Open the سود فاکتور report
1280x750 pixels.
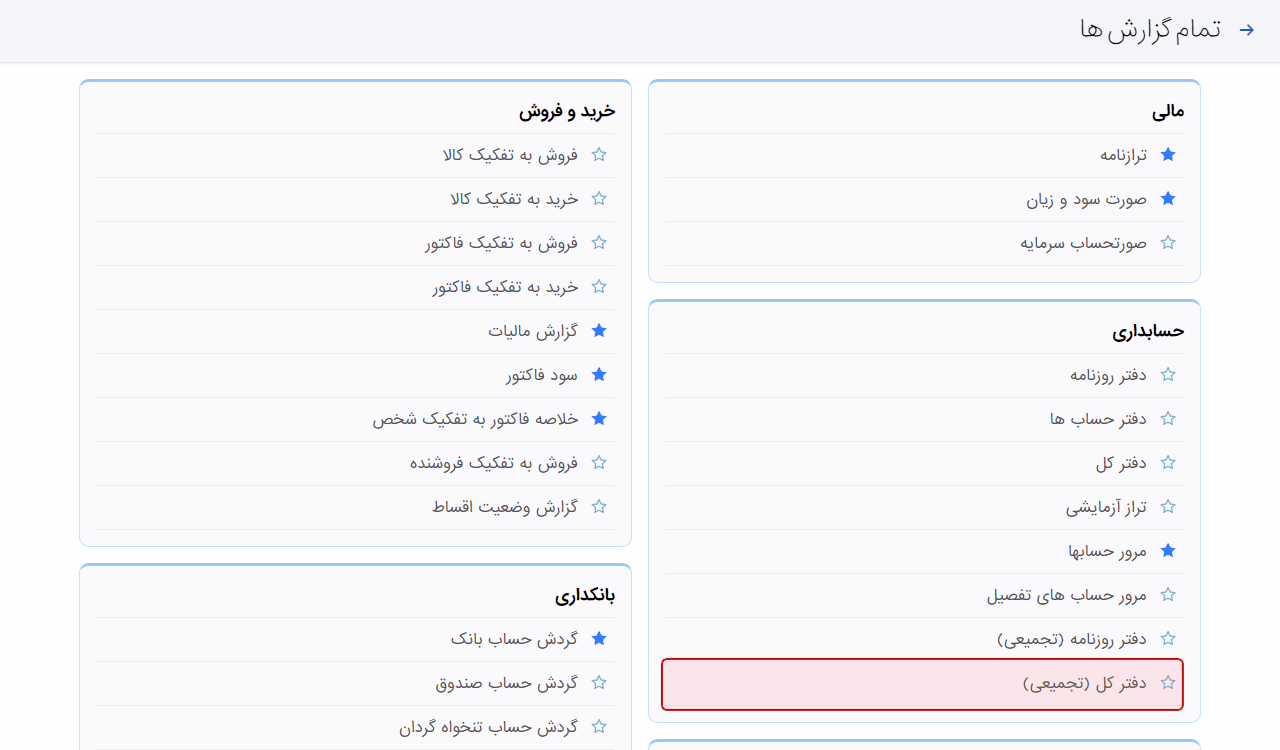click(542, 375)
